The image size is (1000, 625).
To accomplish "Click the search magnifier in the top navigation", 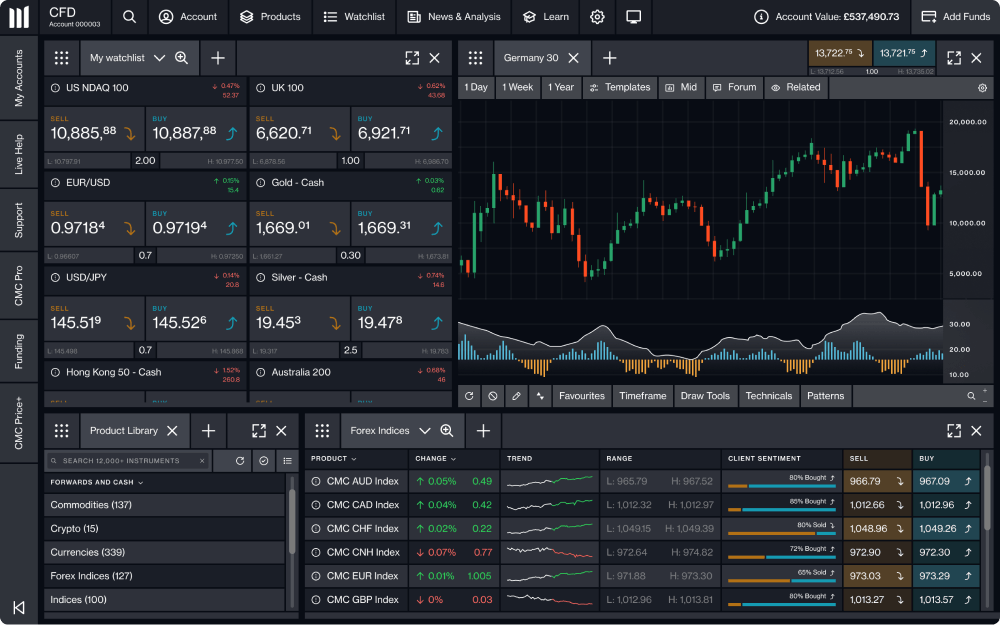I will point(129,17).
